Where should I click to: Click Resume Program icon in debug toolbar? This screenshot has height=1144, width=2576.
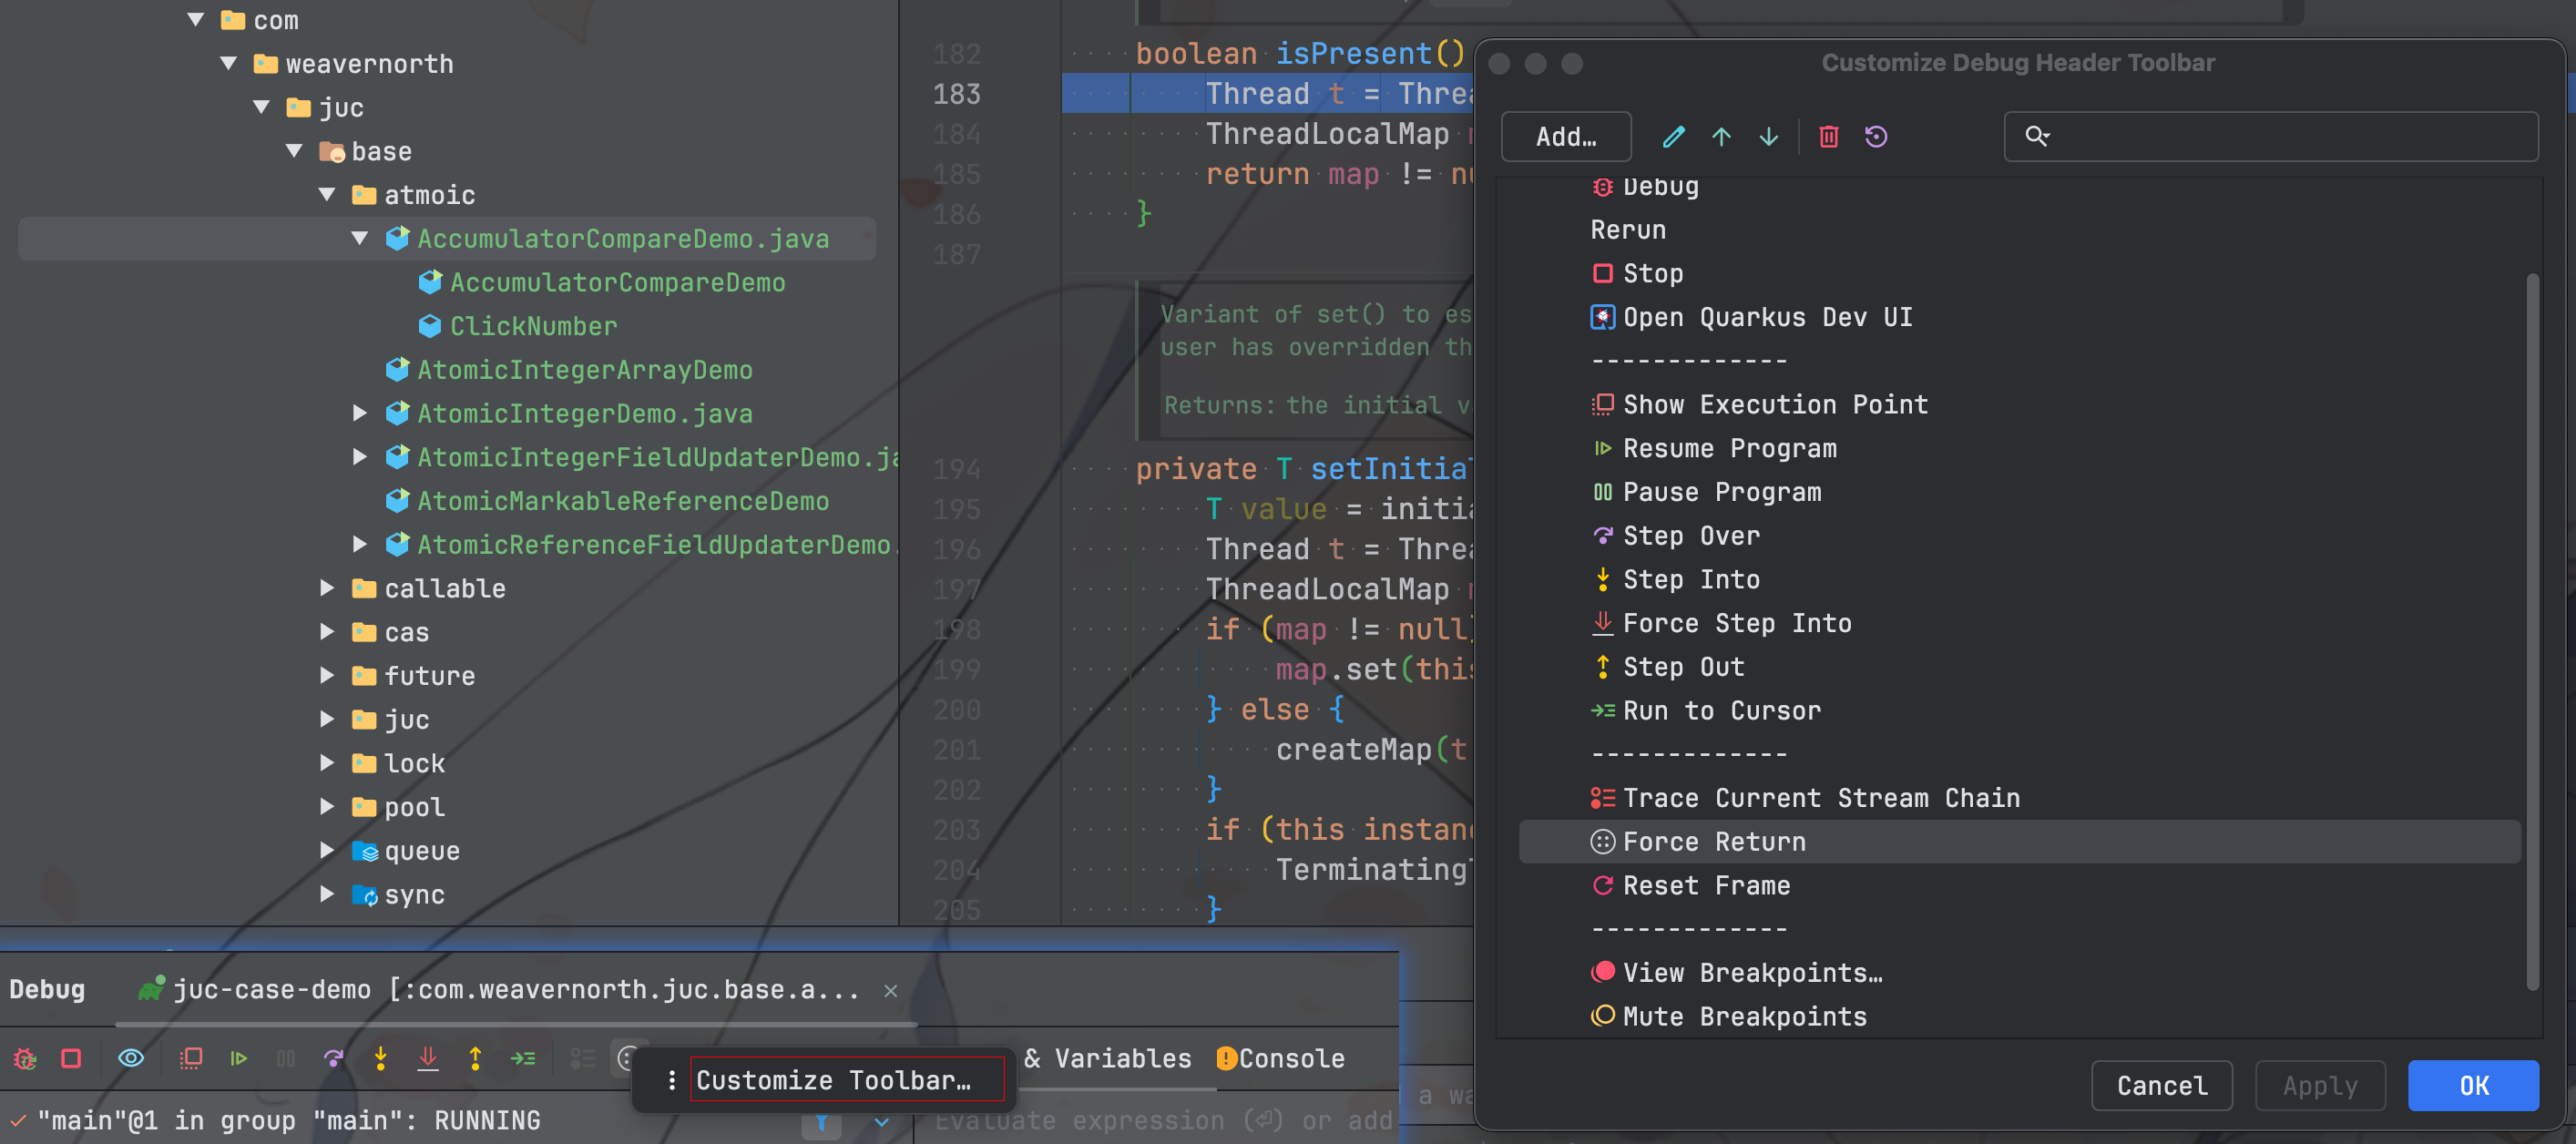point(238,1058)
